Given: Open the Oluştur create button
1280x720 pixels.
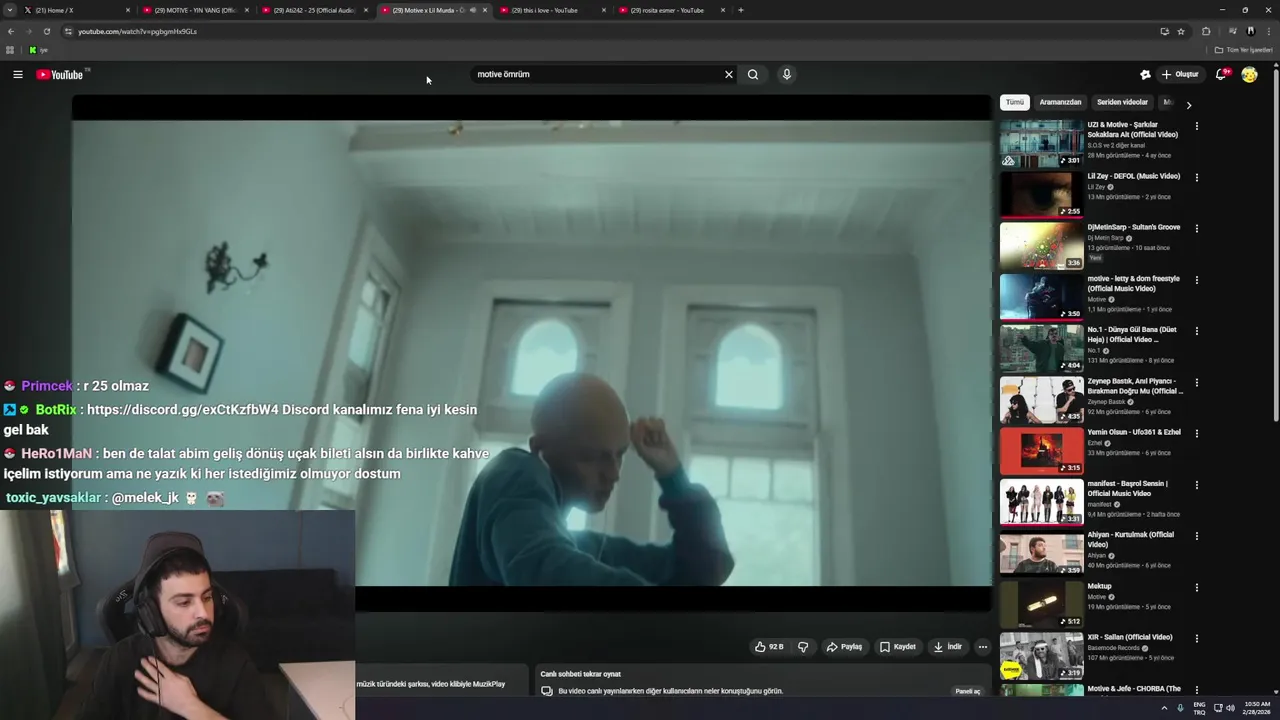Looking at the screenshot, I should tap(1180, 74).
